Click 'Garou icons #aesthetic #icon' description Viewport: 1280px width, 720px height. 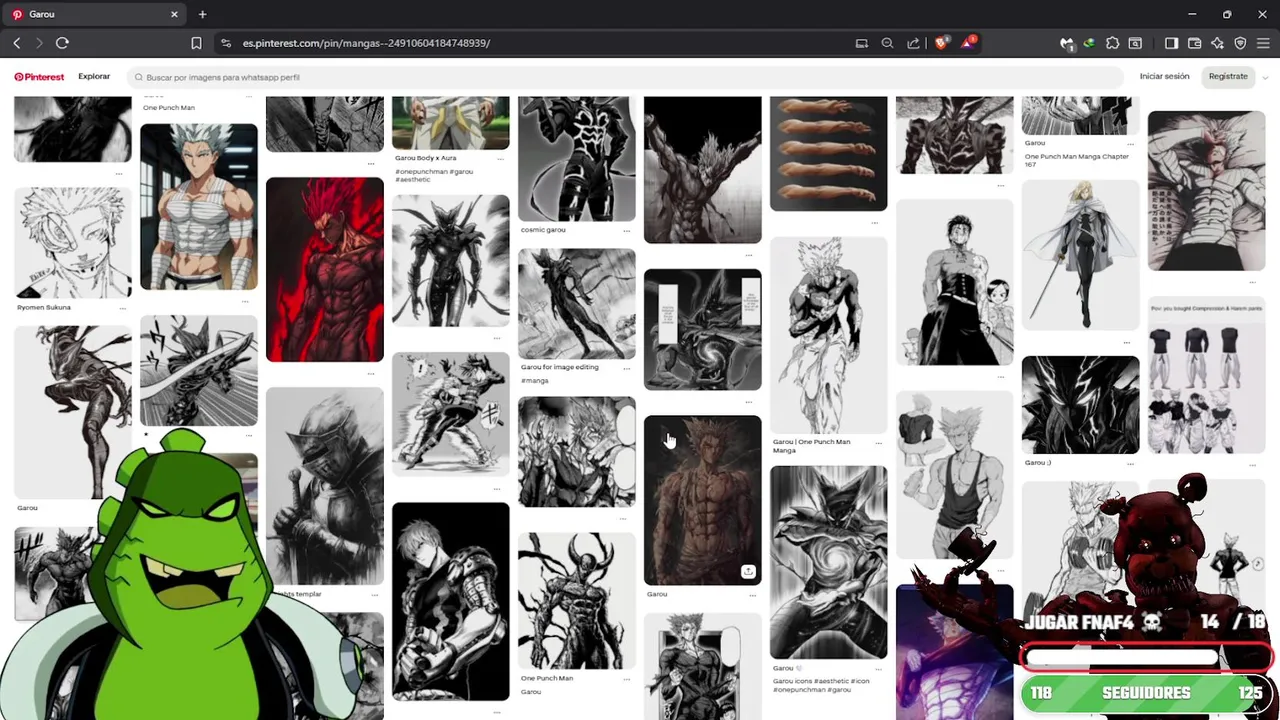[821, 685]
